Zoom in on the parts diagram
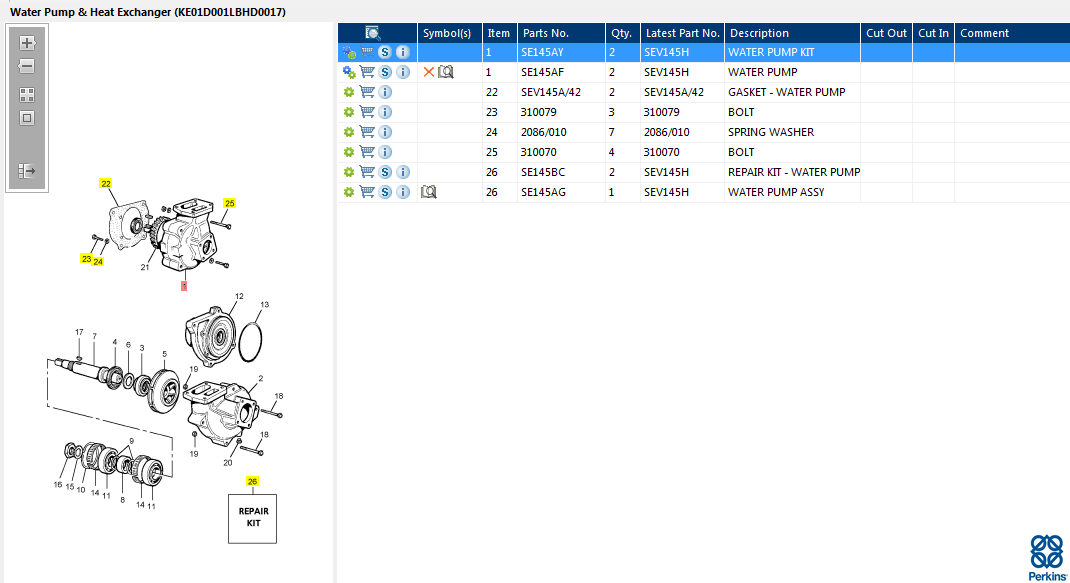1070x583 pixels. (x=27, y=43)
